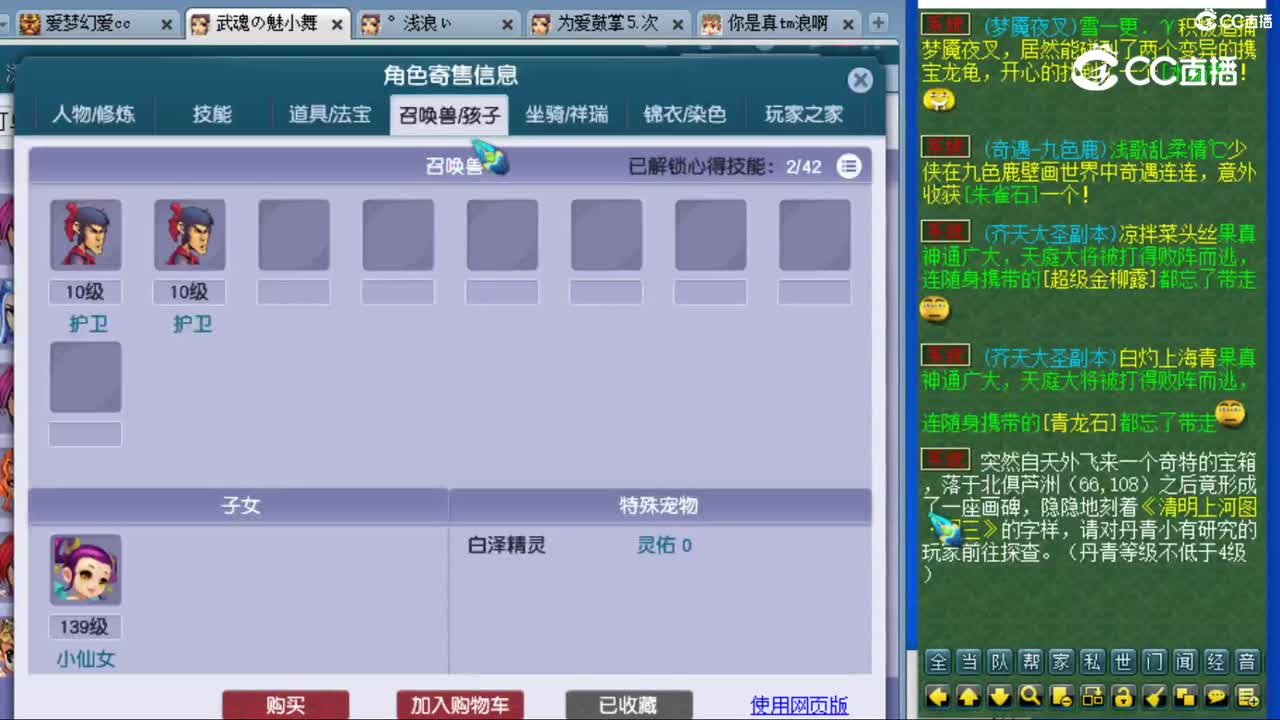Click the broom clear-chat icon
The height and width of the screenshot is (720, 1280).
[1154, 696]
